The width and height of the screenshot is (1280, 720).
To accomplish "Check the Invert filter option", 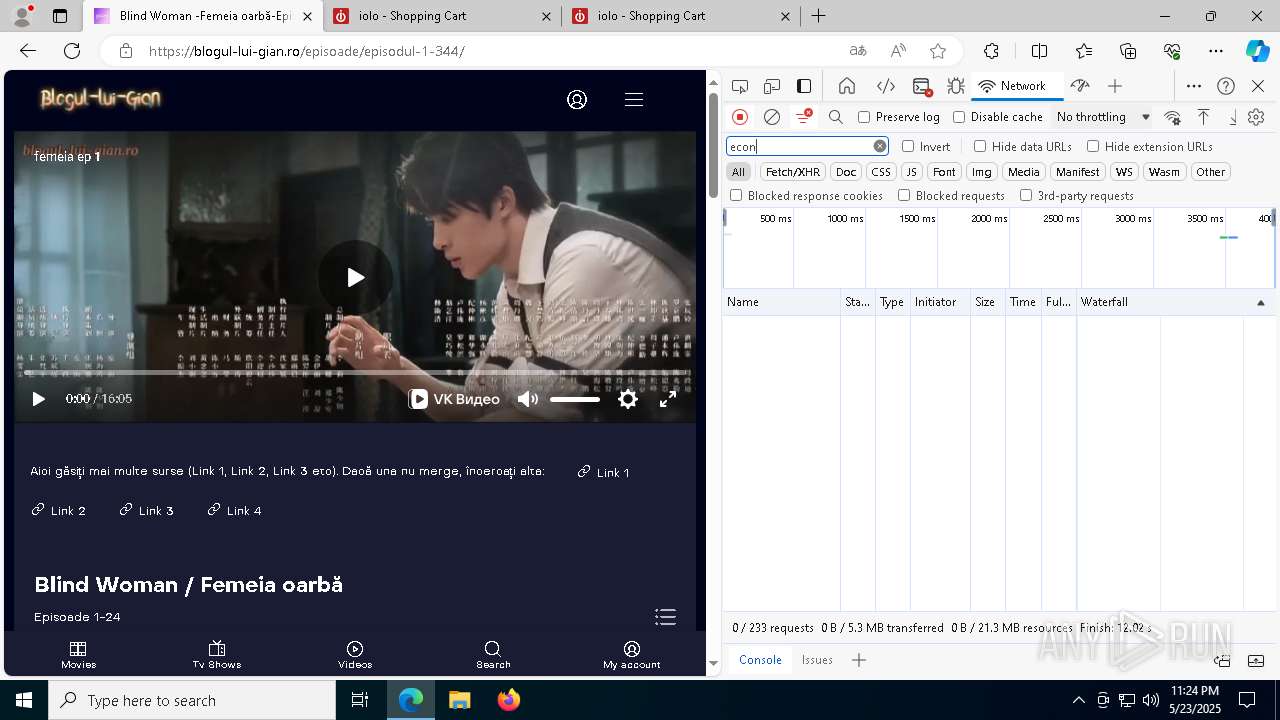I will (x=908, y=146).
